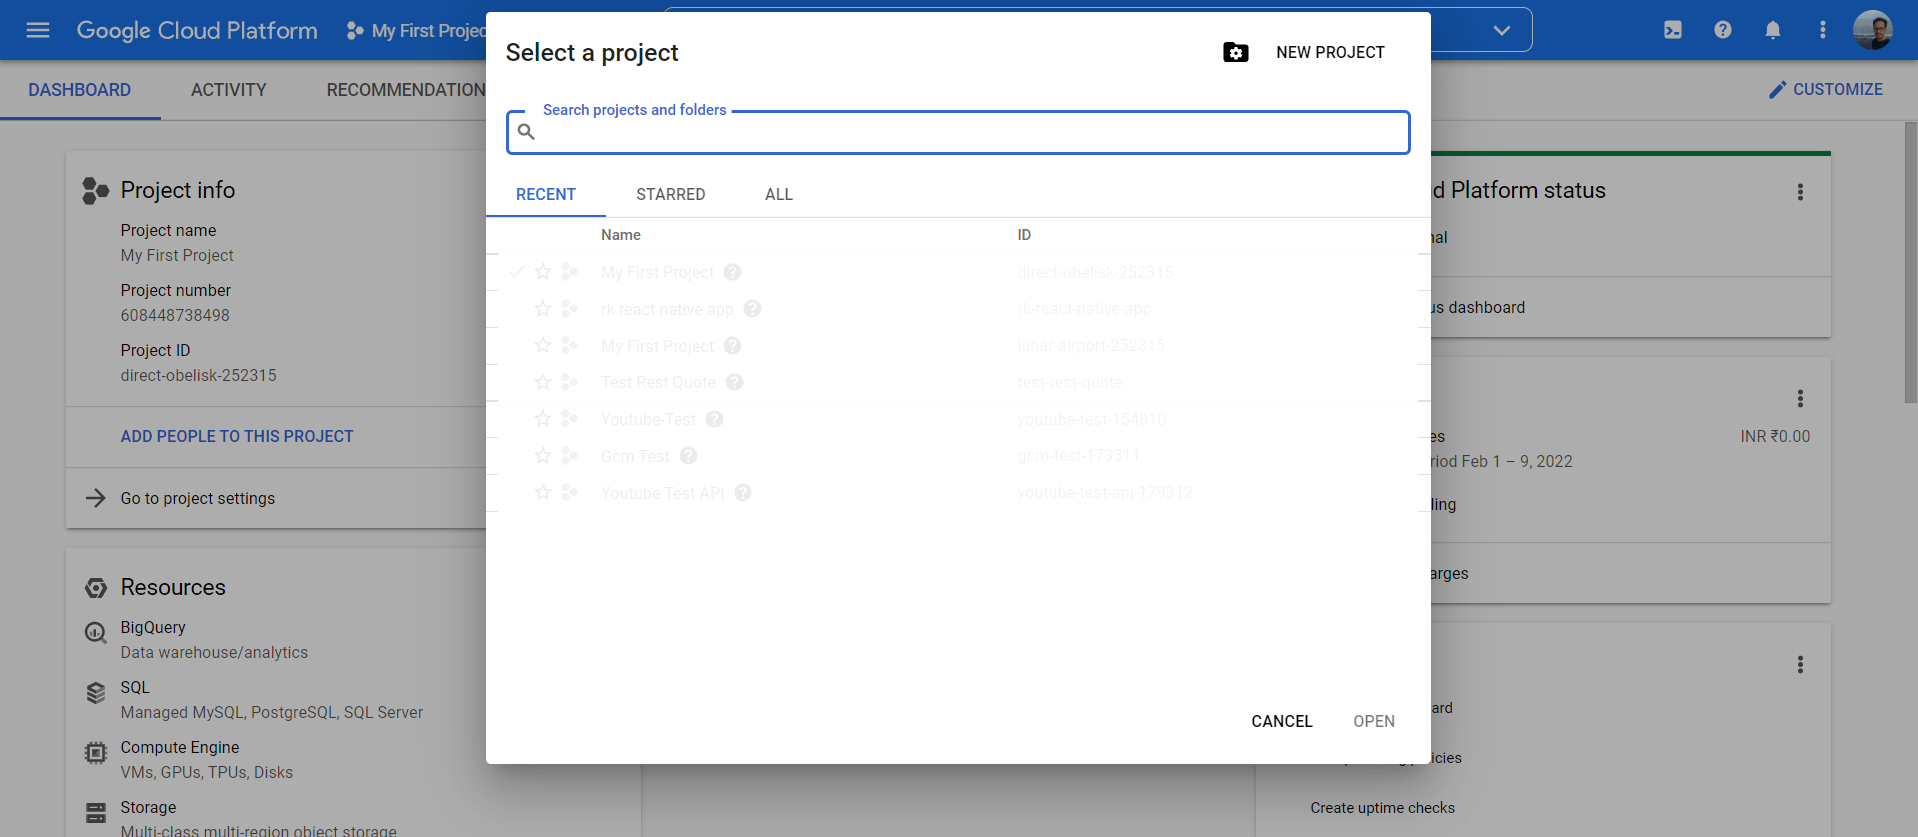Viewport: 1918px width, 837px height.
Task: Switch to the Recommendations tab
Action: pos(406,90)
